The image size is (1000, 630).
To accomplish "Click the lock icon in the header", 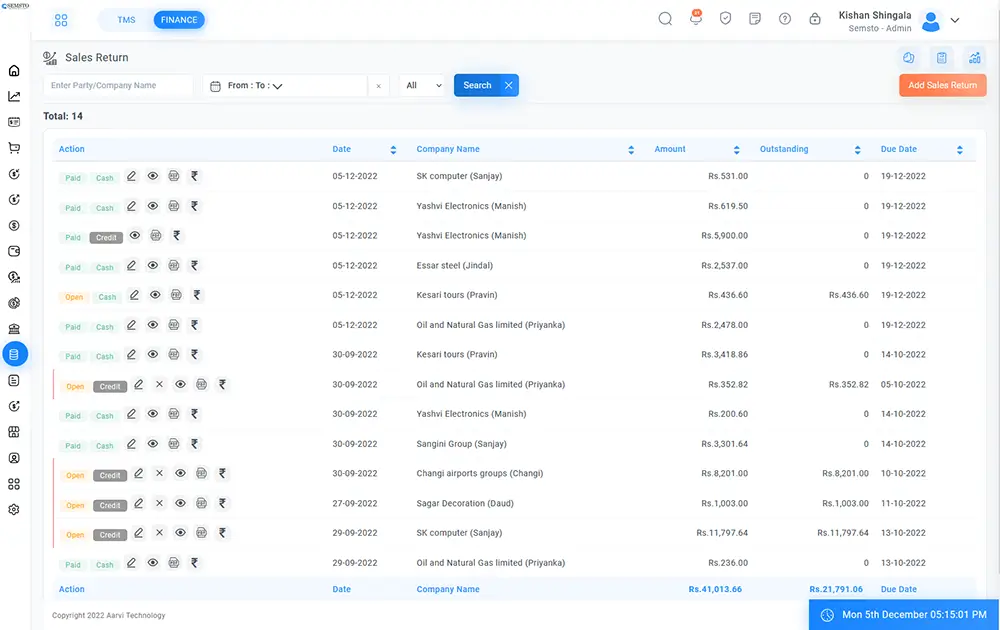I will 815,19.
